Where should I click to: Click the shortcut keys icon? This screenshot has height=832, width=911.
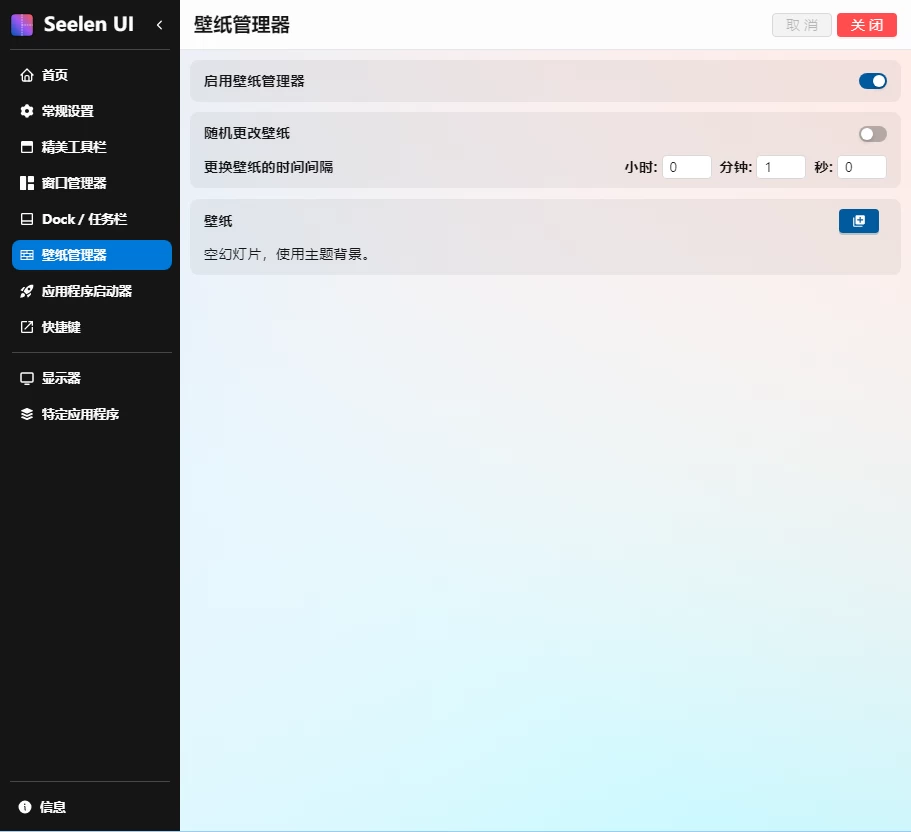27,327
